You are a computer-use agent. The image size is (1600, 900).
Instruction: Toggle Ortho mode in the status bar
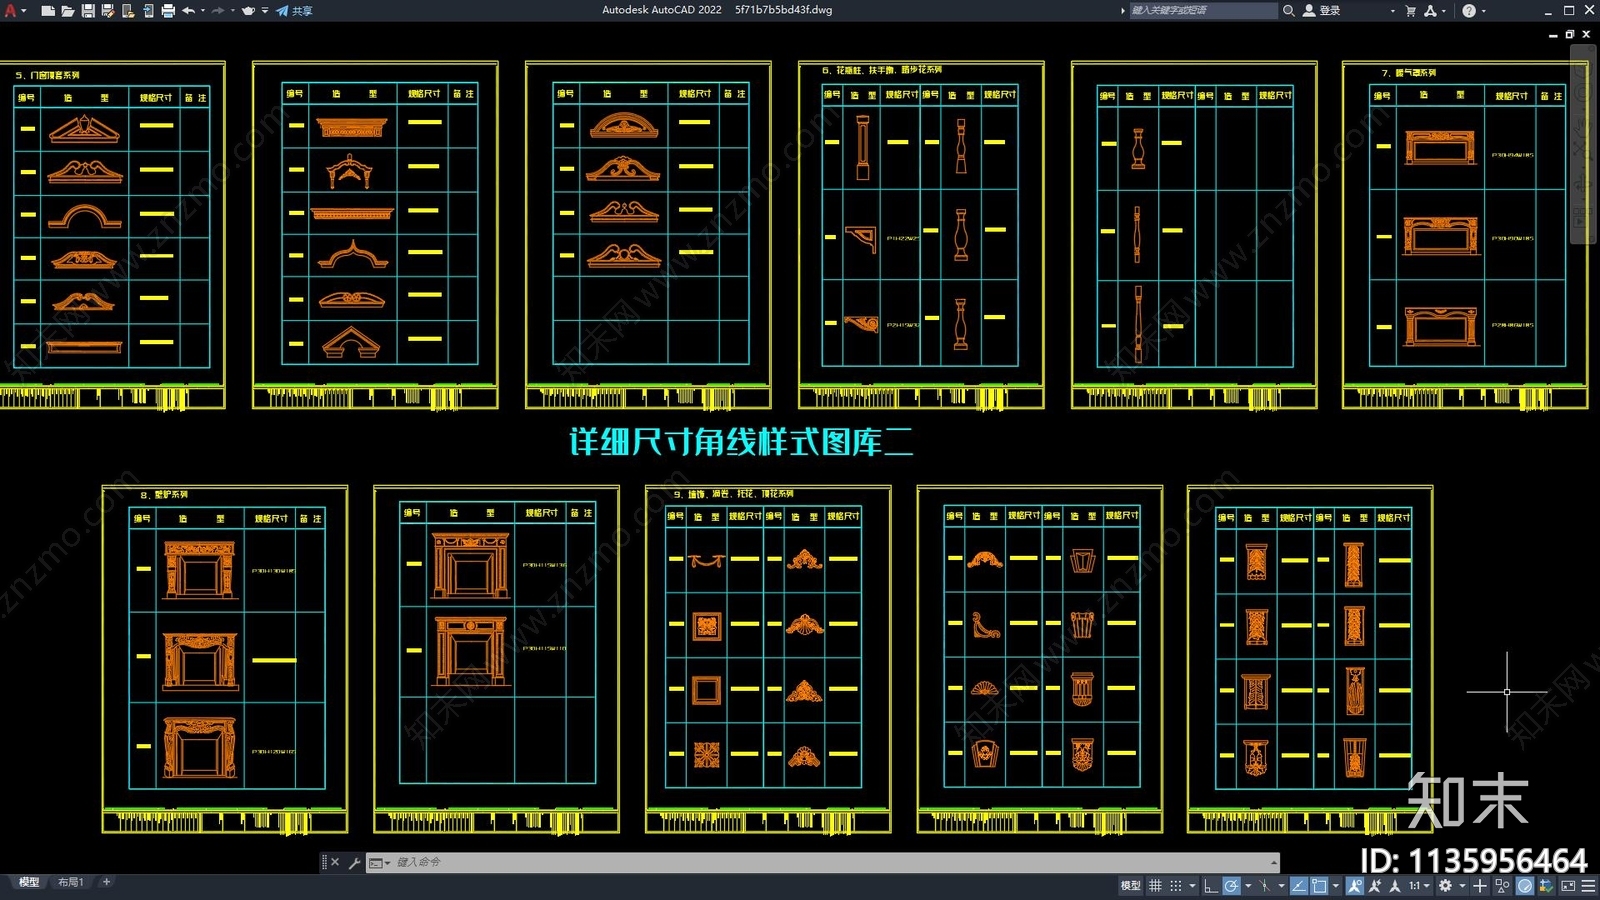click(1210, 886)
